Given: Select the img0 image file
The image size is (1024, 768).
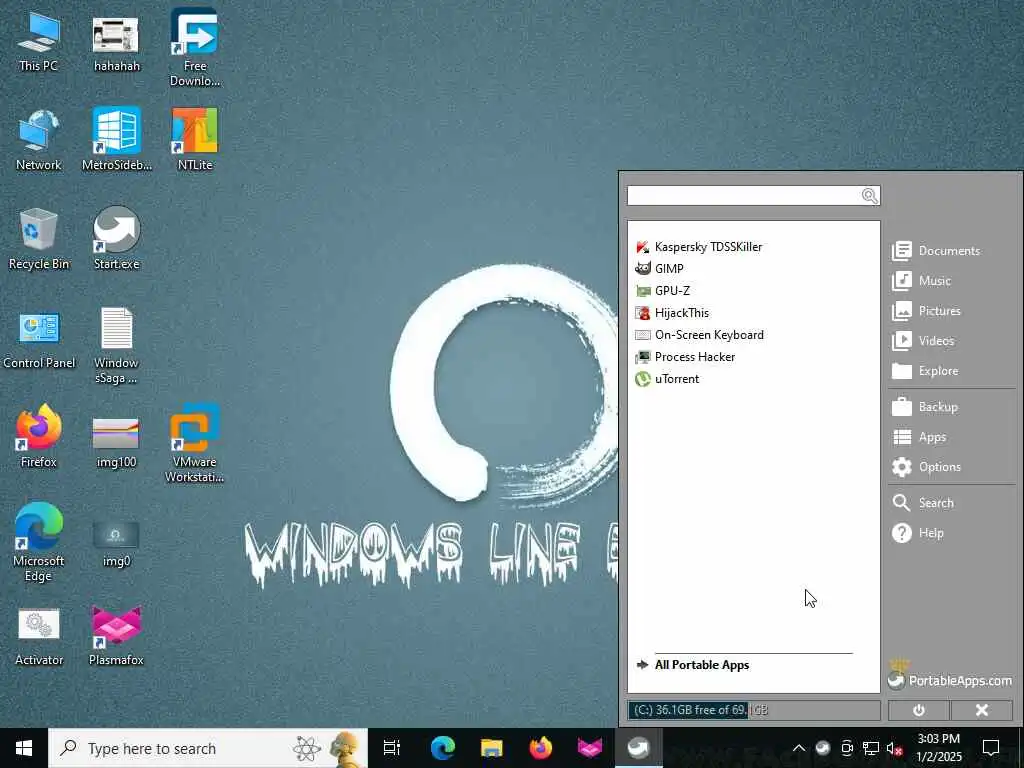Looking at the screenshot, I should [116, 543].
